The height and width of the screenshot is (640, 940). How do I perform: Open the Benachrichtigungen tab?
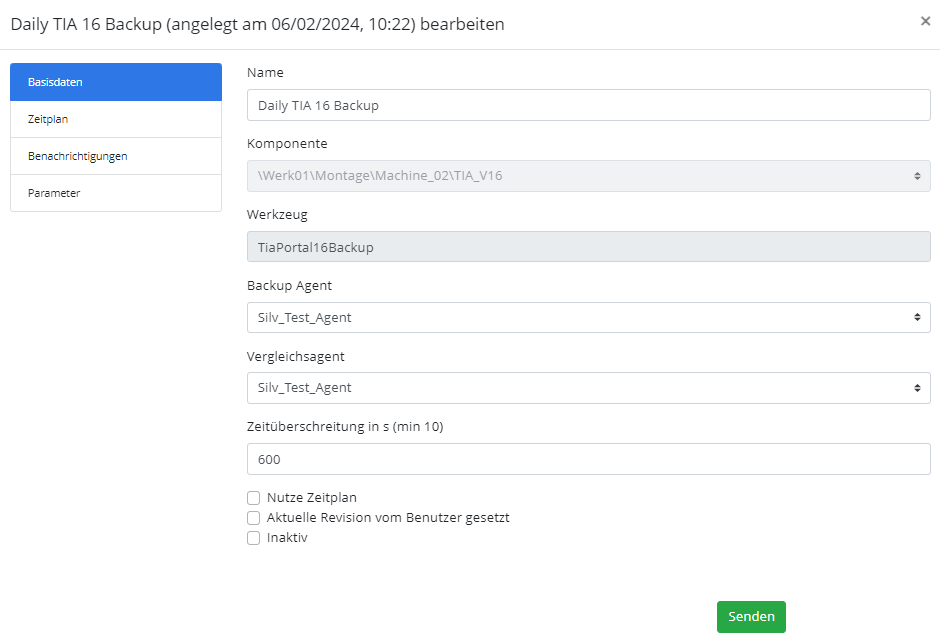pyautogui.click(x=116, y=156)
